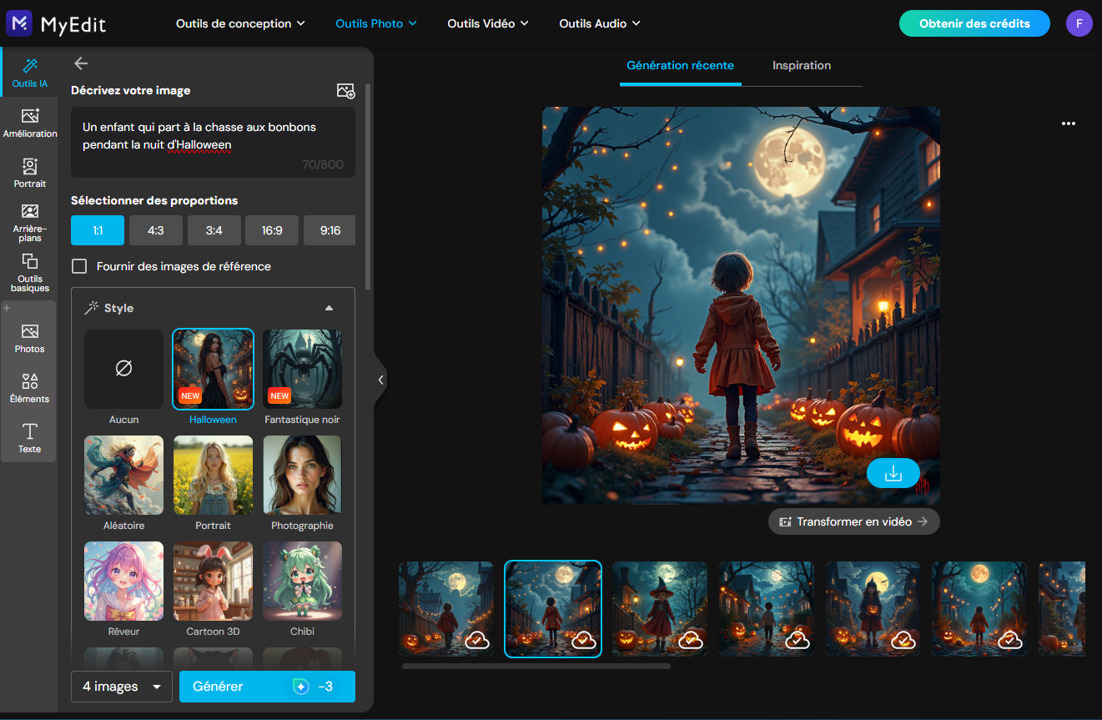The image size is (1102, 720).
Task: Open the Amélioration tool
Action: pyautogui.click(x=29, y=120)
